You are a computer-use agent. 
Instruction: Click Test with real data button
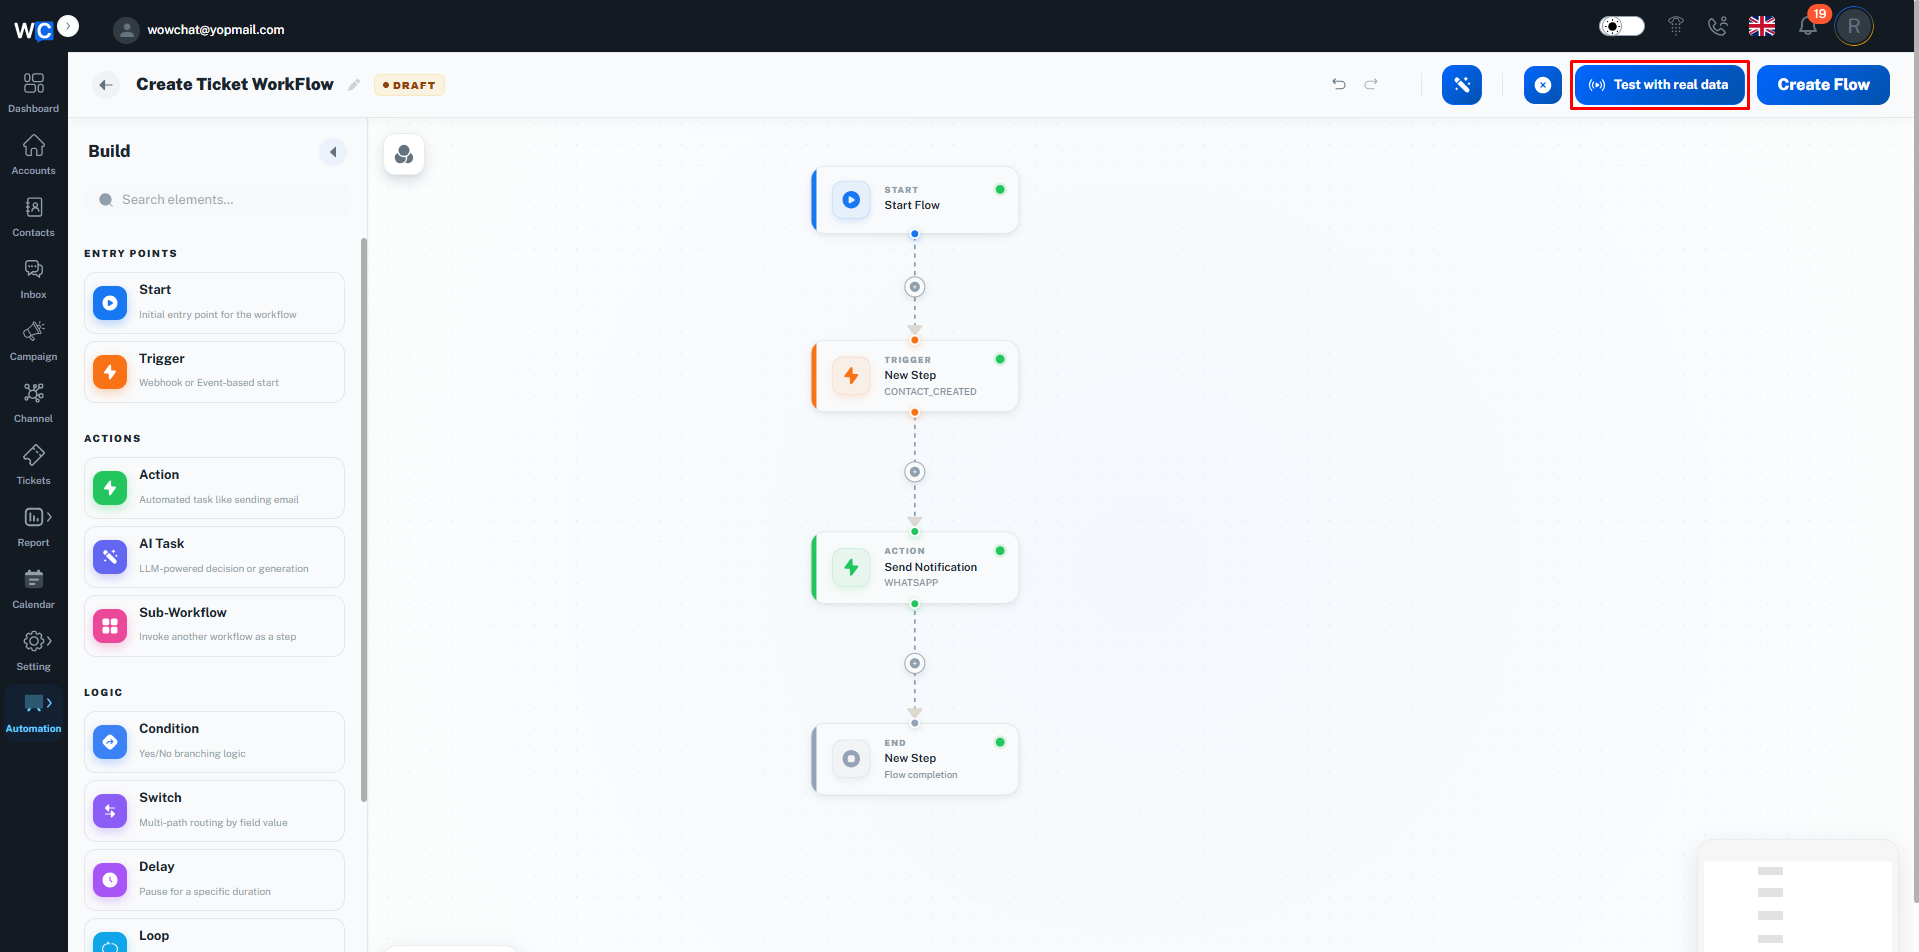coord(1659,85)
